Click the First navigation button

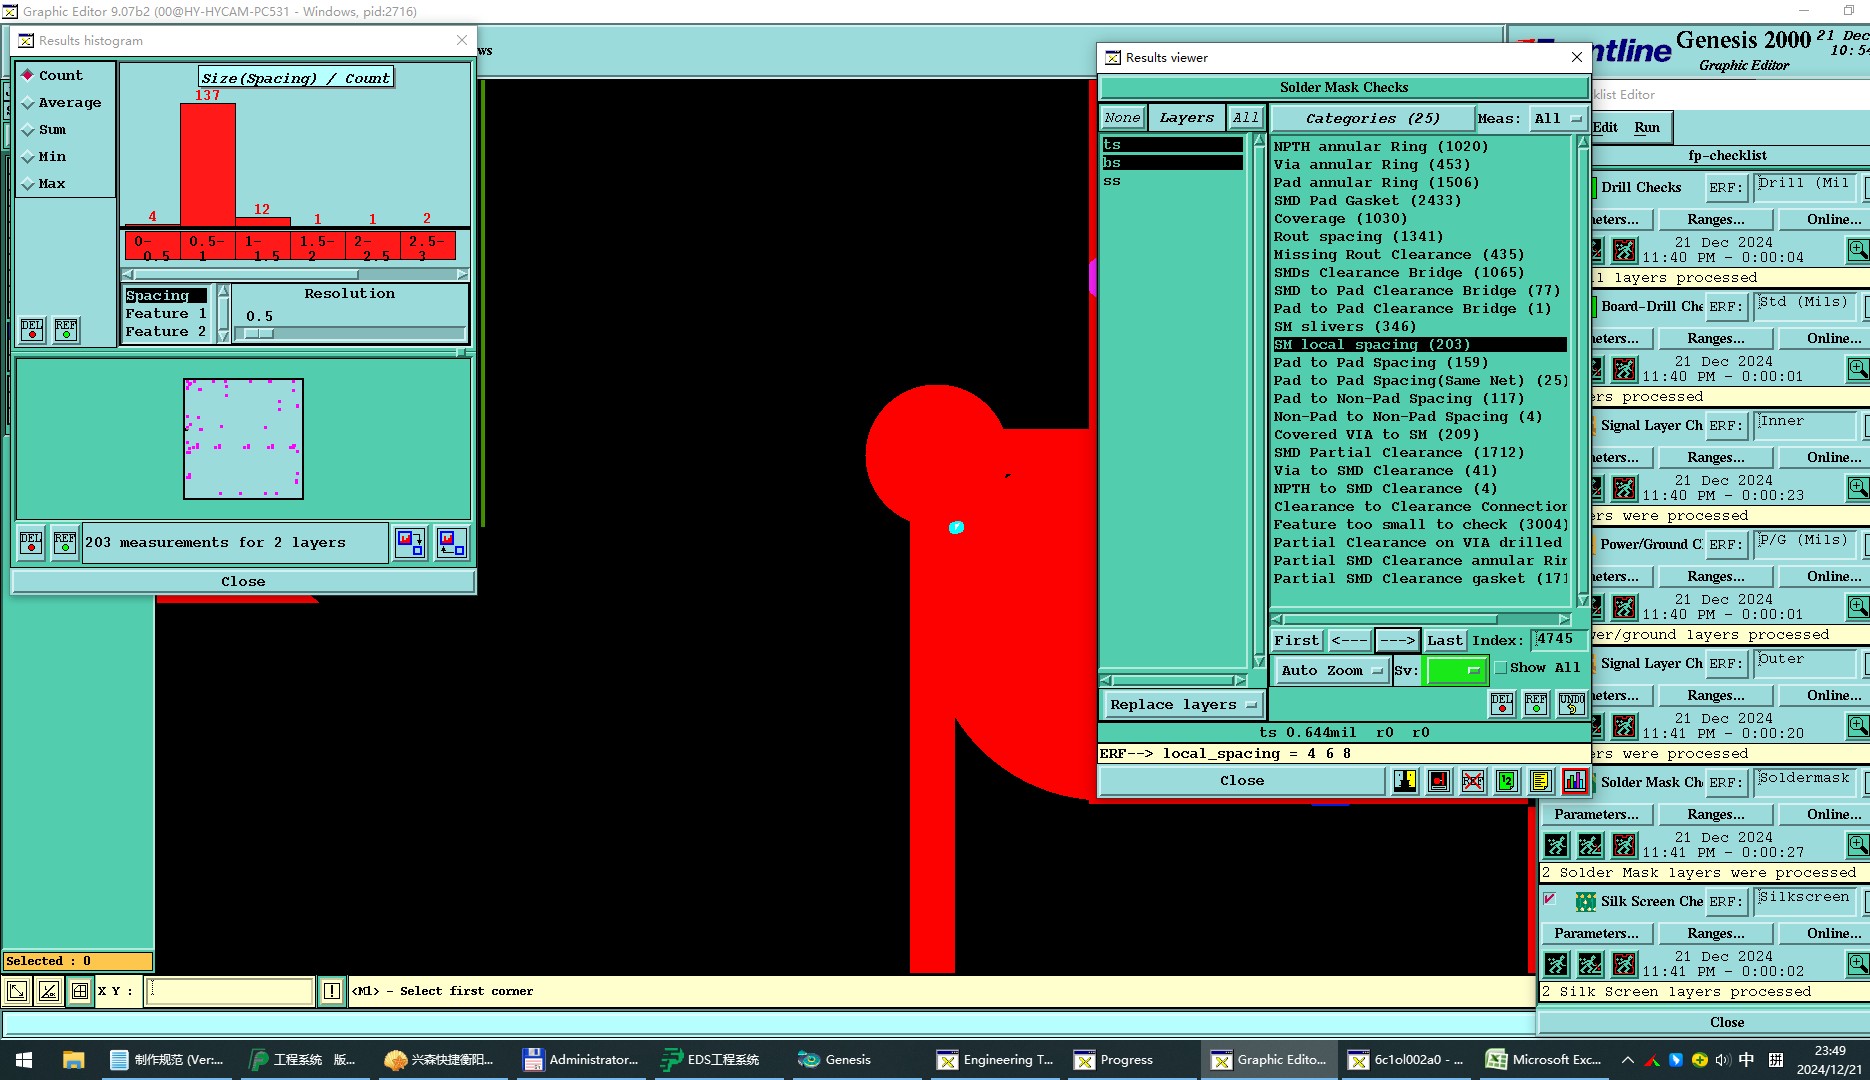point(1297,640)
